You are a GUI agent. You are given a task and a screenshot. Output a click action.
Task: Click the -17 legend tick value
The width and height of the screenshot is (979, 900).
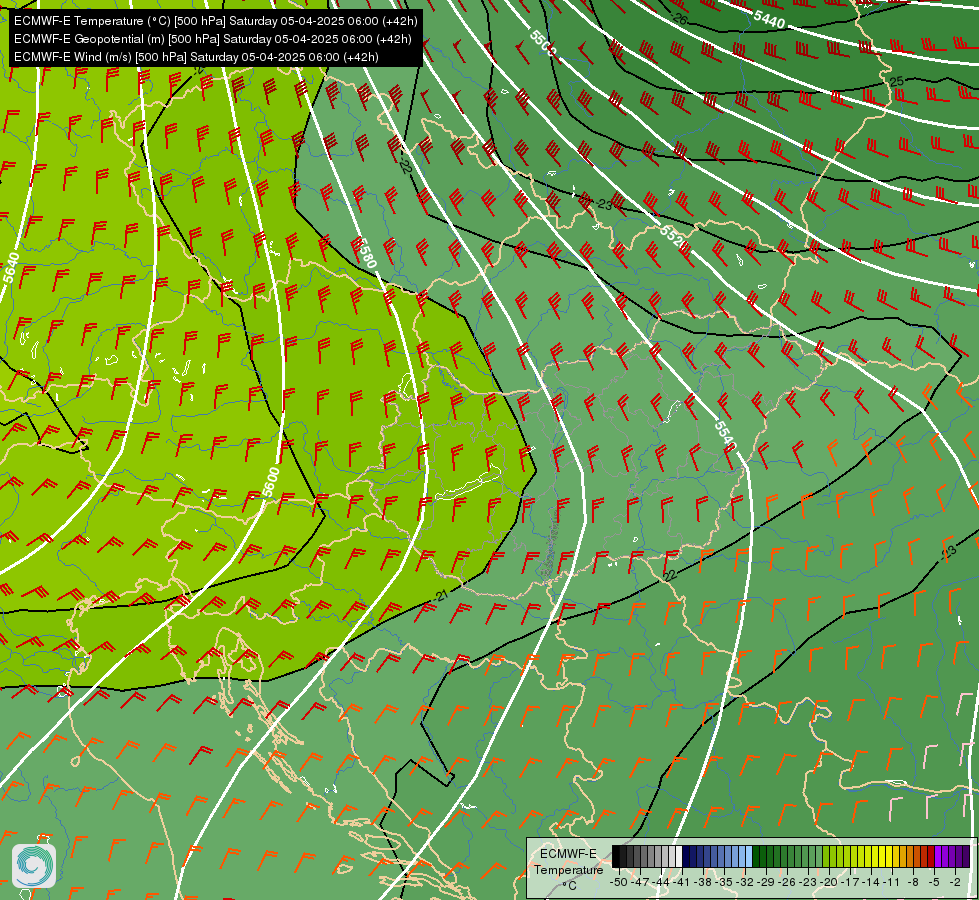pos(850,882)
